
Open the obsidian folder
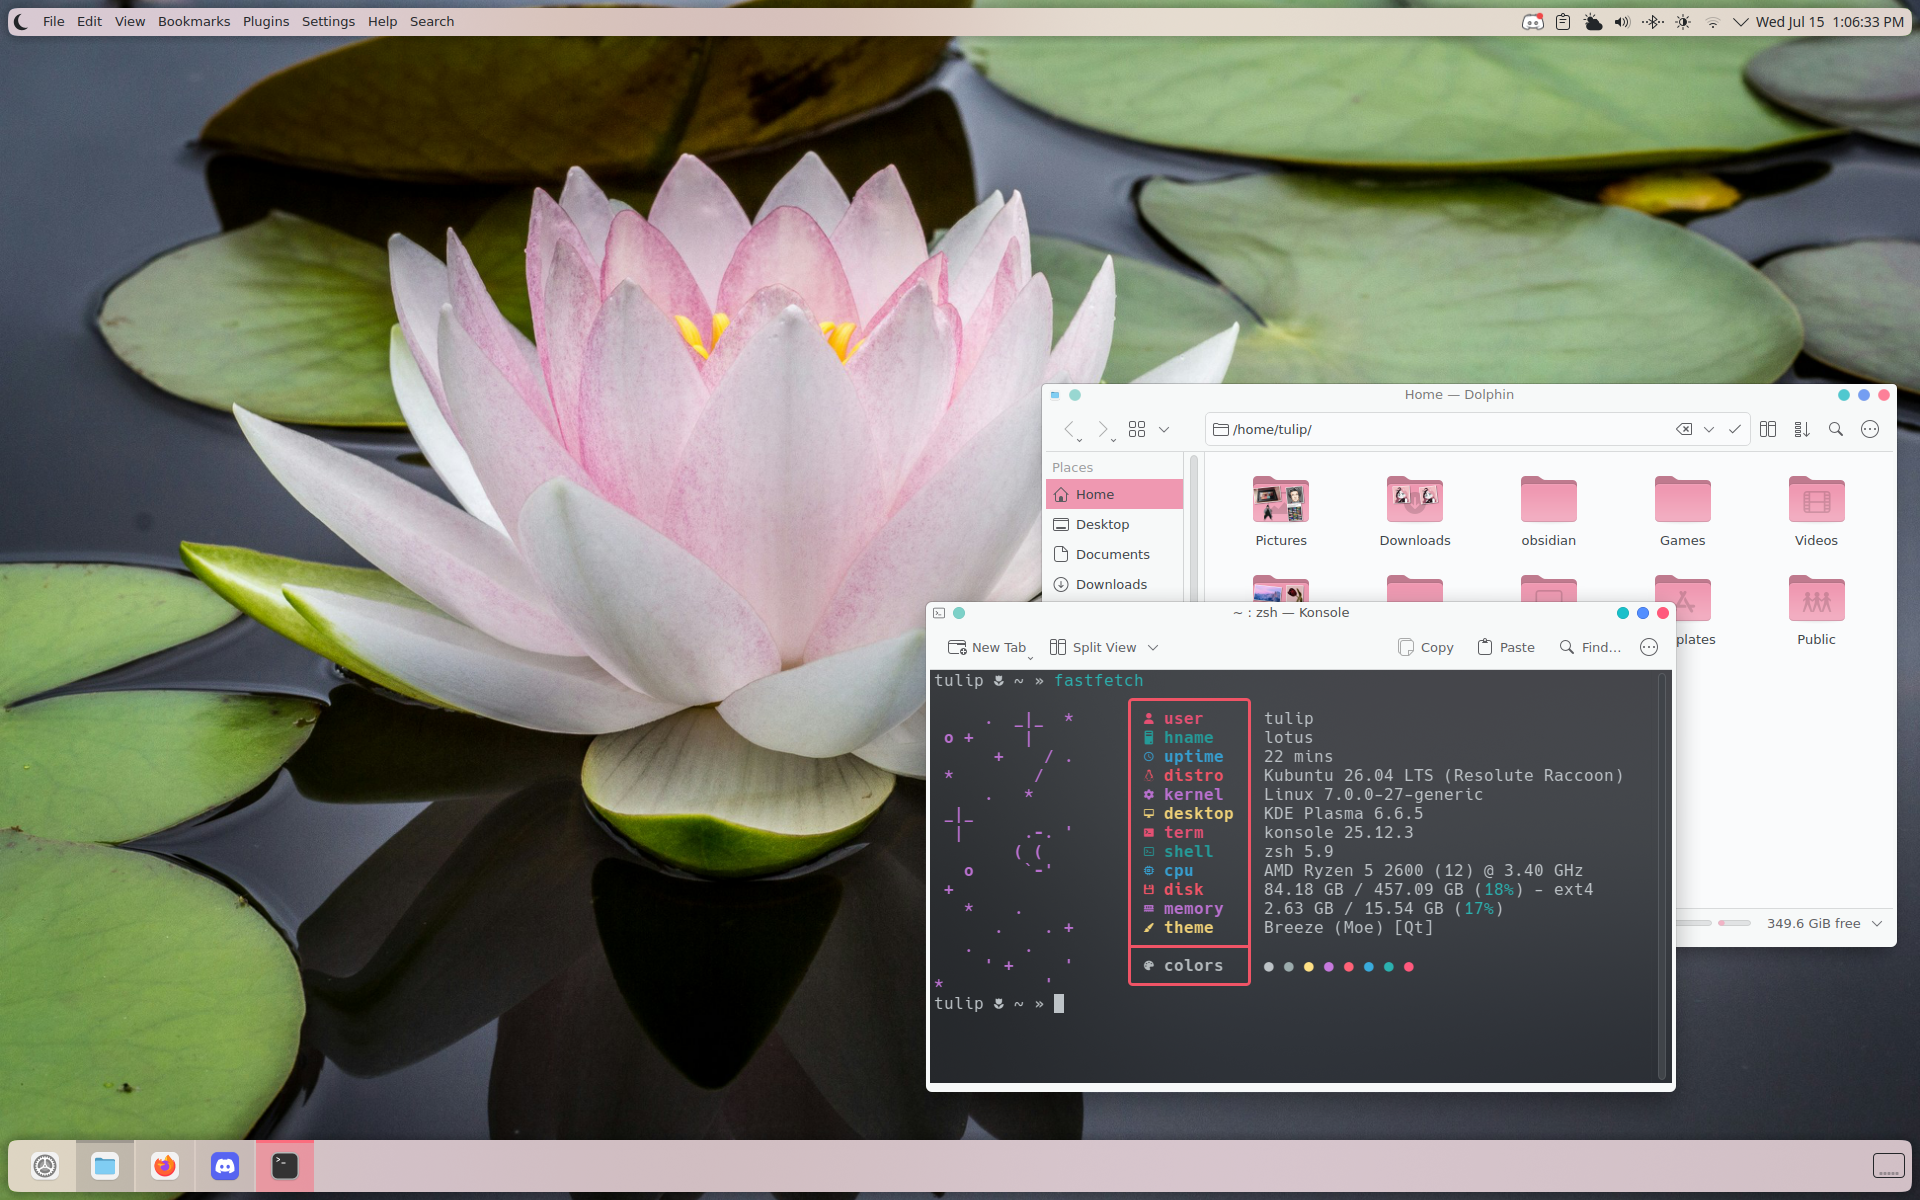(1549, 511)
